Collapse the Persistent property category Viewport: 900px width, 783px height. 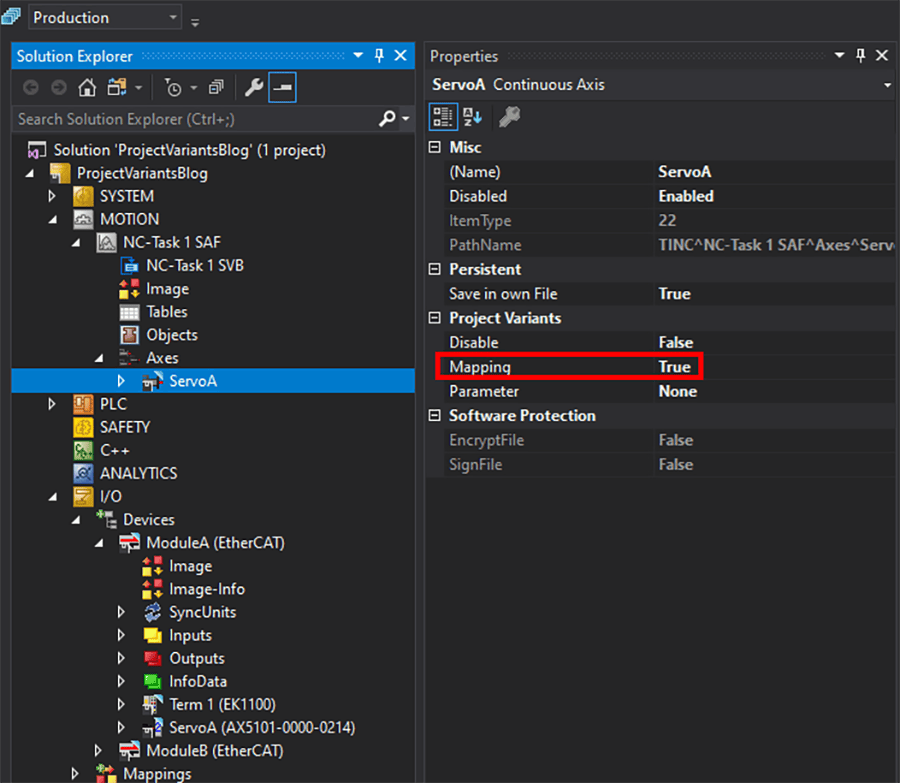(x=435, y=269)
